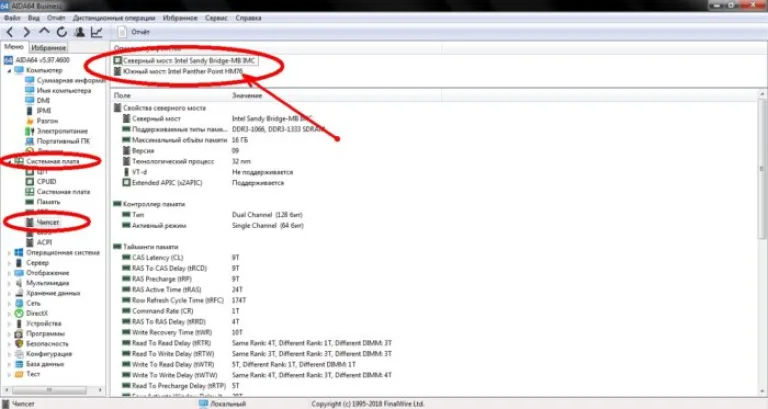Expand the Отображение tree node
Viewport: 768px width, 409px height.
click(9, 273)
